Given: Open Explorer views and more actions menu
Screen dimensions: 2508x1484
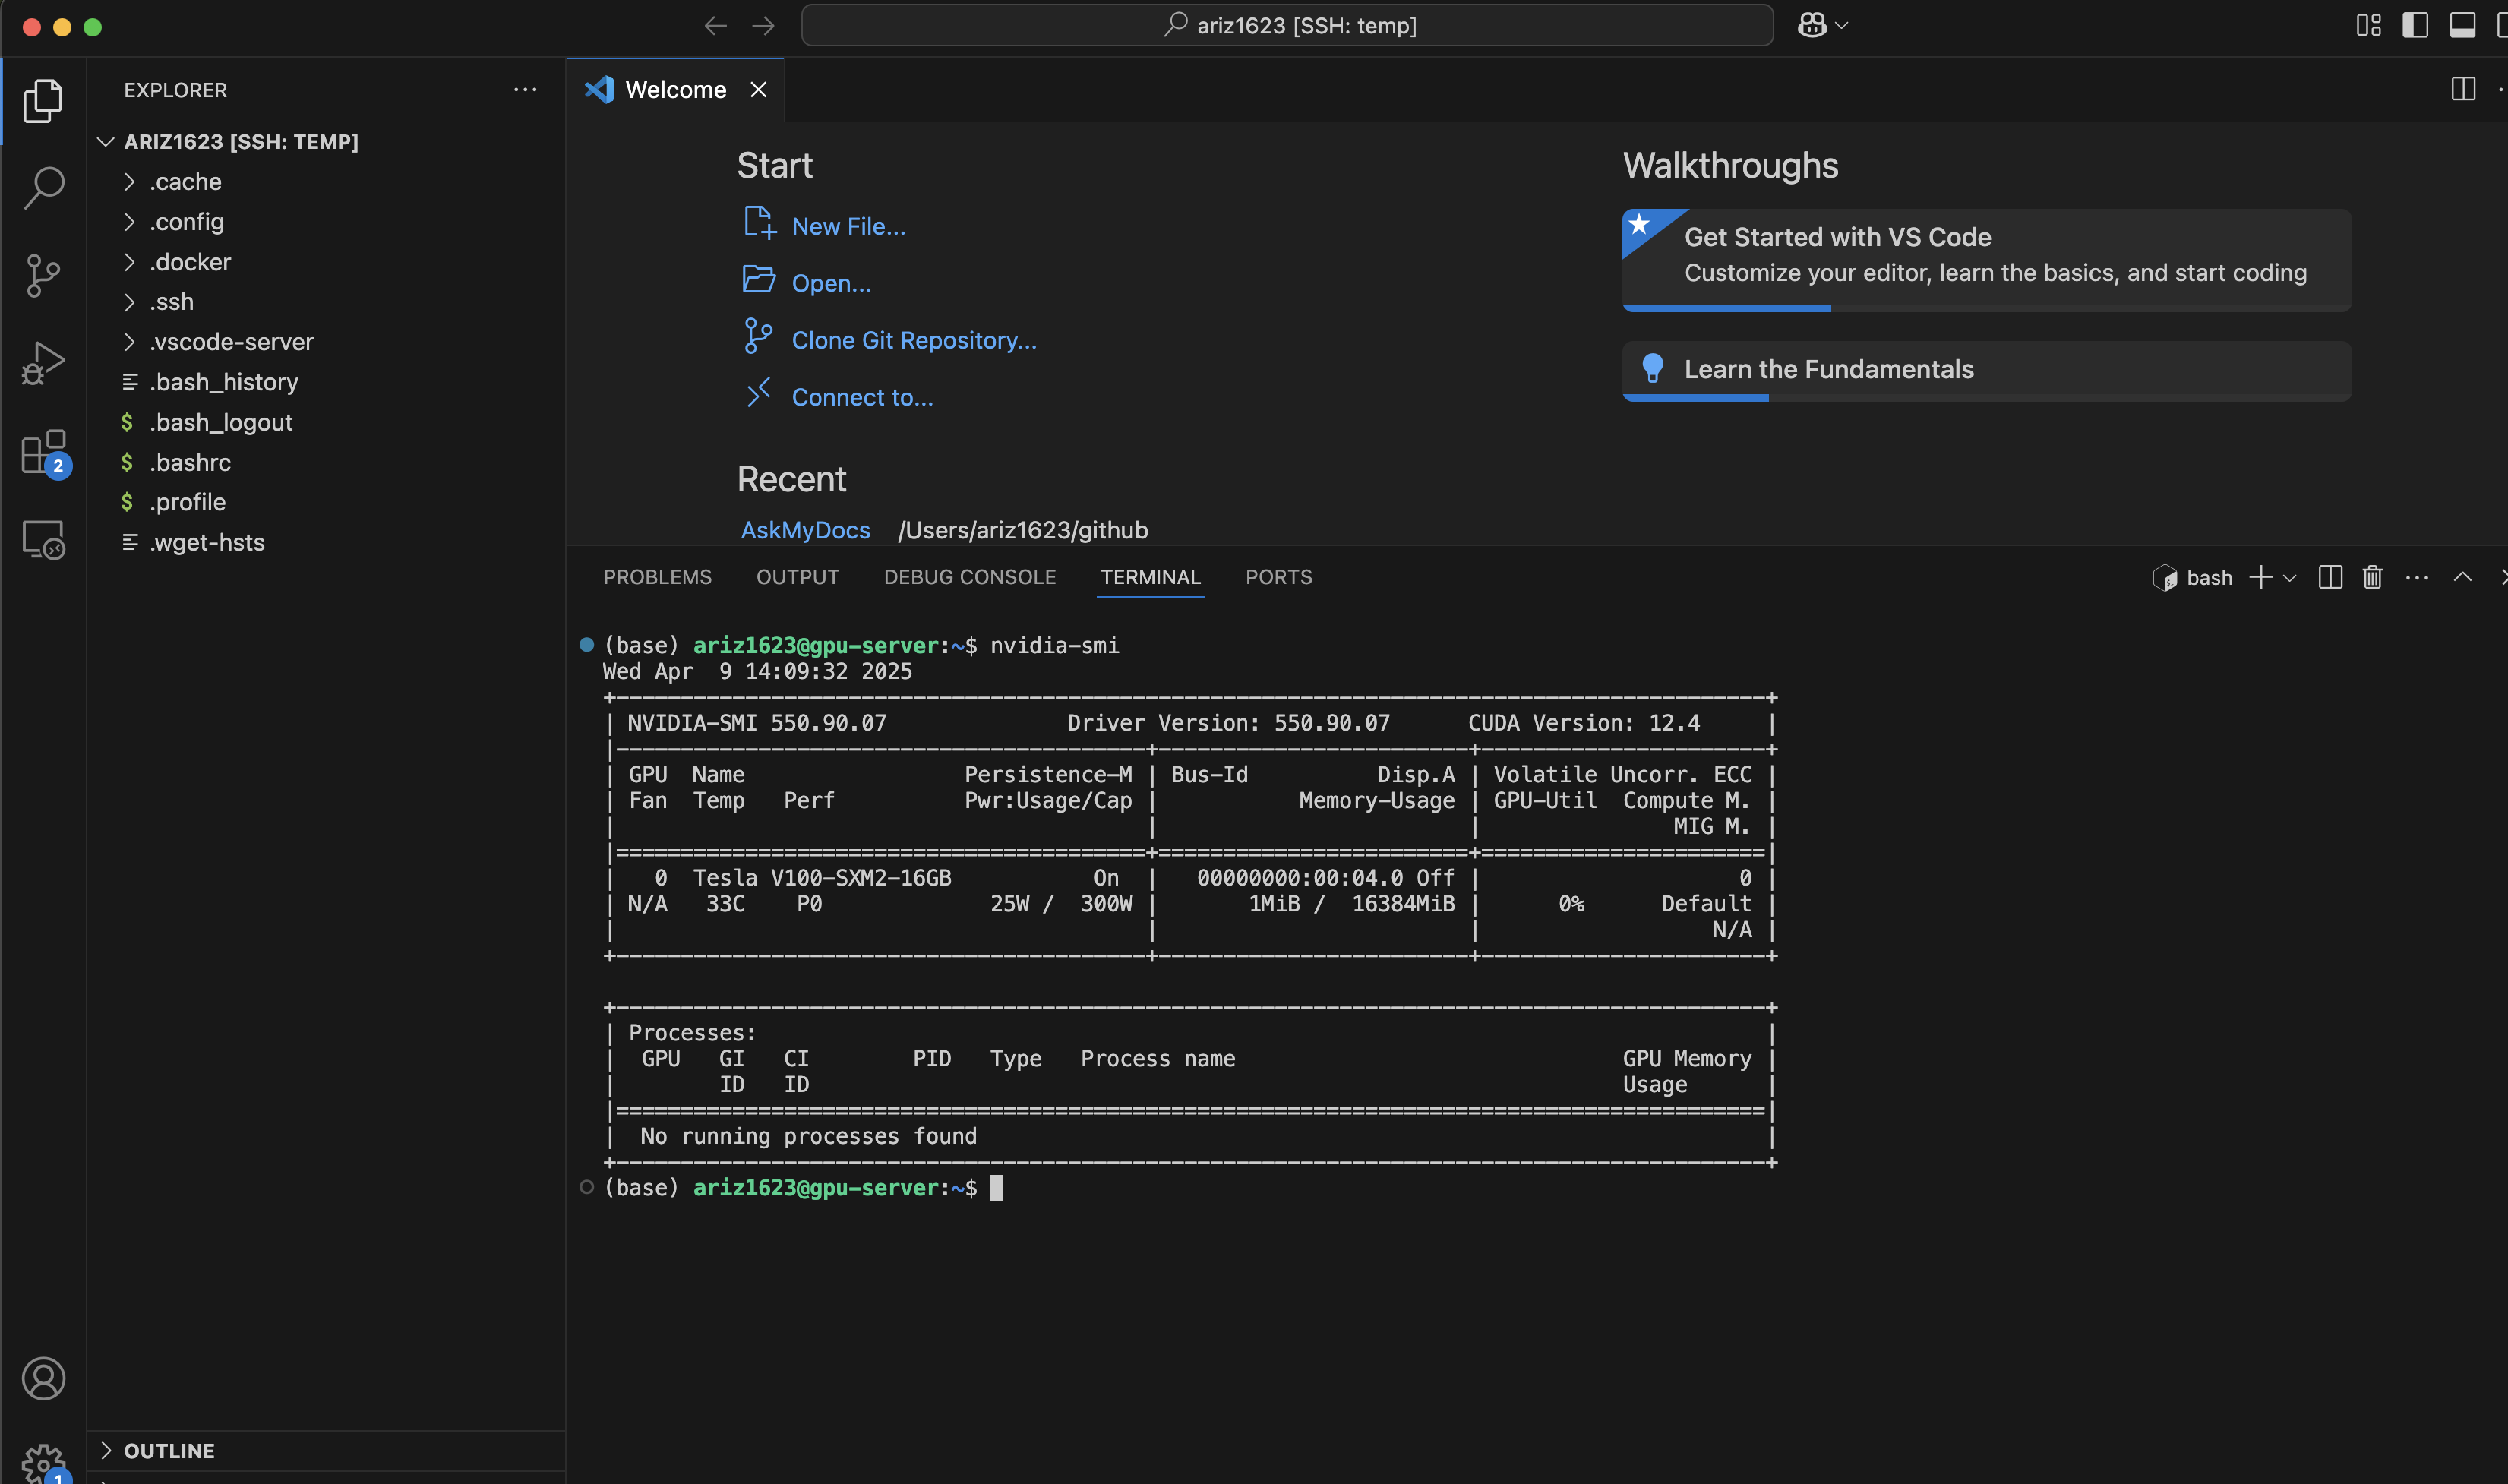Looking at the screenshot, I should 525,89.
